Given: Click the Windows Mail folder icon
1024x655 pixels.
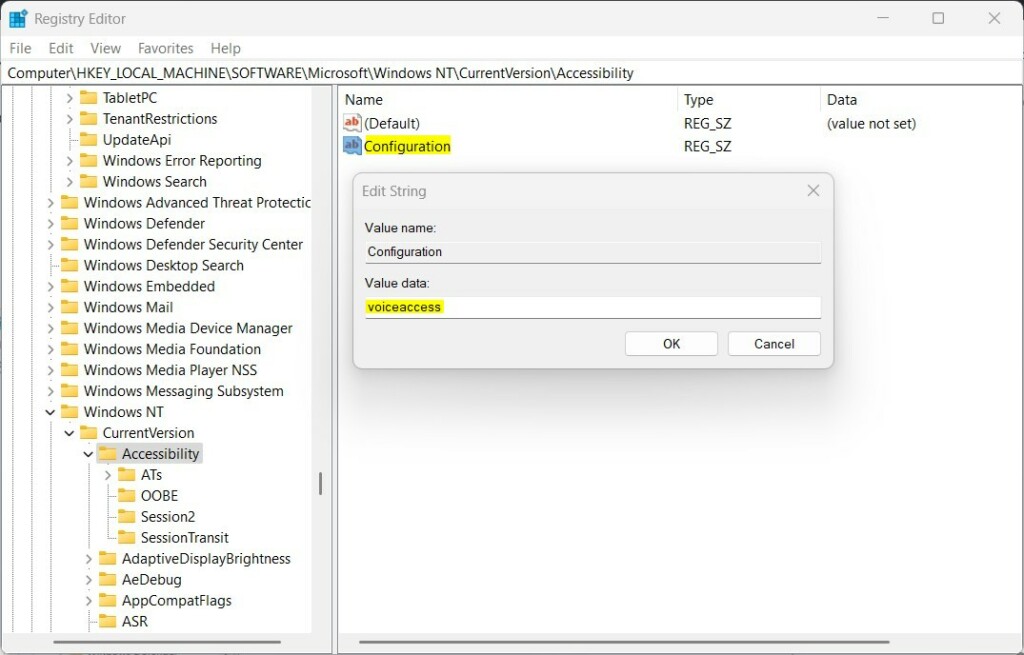Looking at the screenshot, I should pyautogui.click(x=69, y=306).
